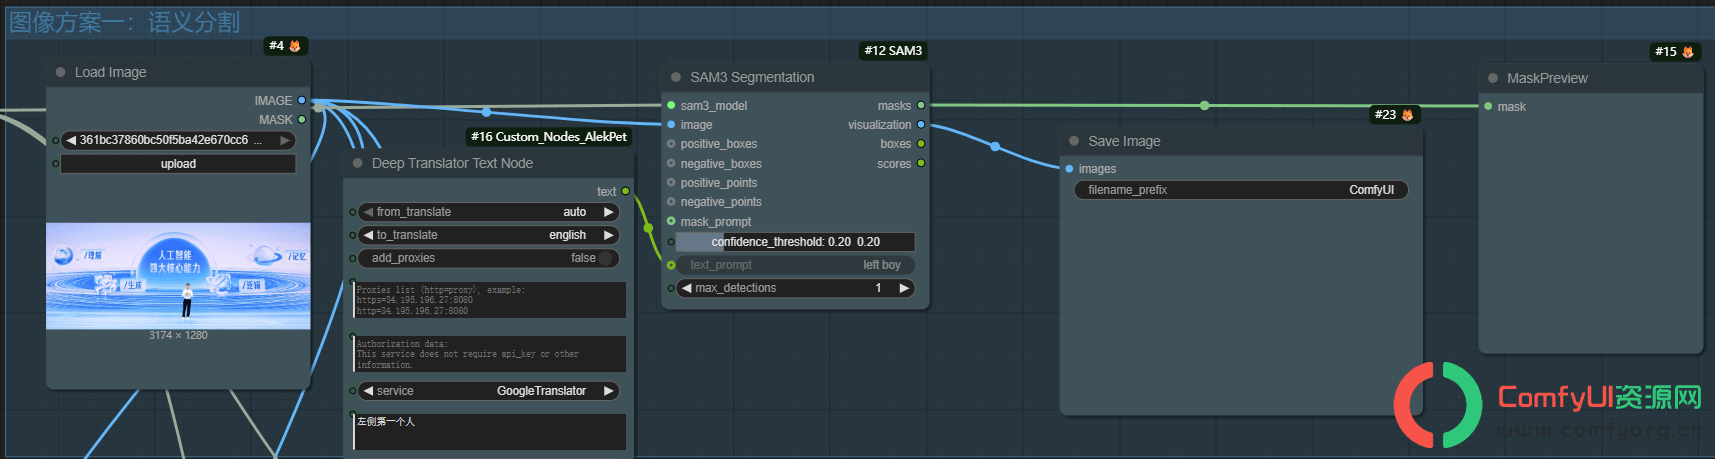Collapse Deep Translator Text Node dot
Image resolution: width=1715 pixels, height=459 pixels.
[358, 163]
